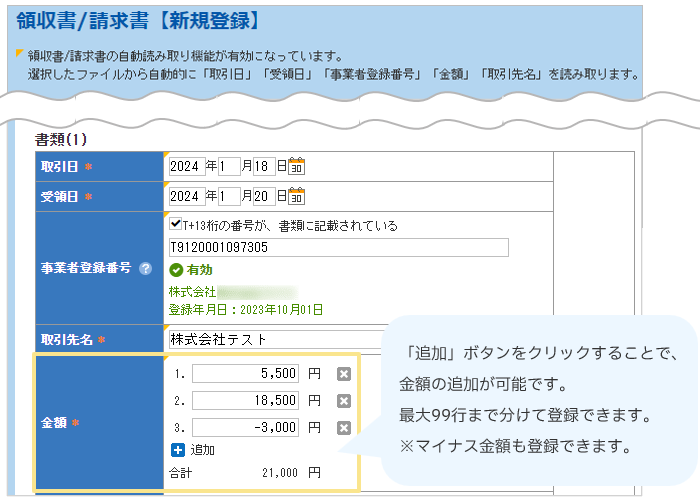Image resolution: width=700 pixels, height=497 pixels.
Task: Click the 取引日 year field
Action: [x=186, y=167]
